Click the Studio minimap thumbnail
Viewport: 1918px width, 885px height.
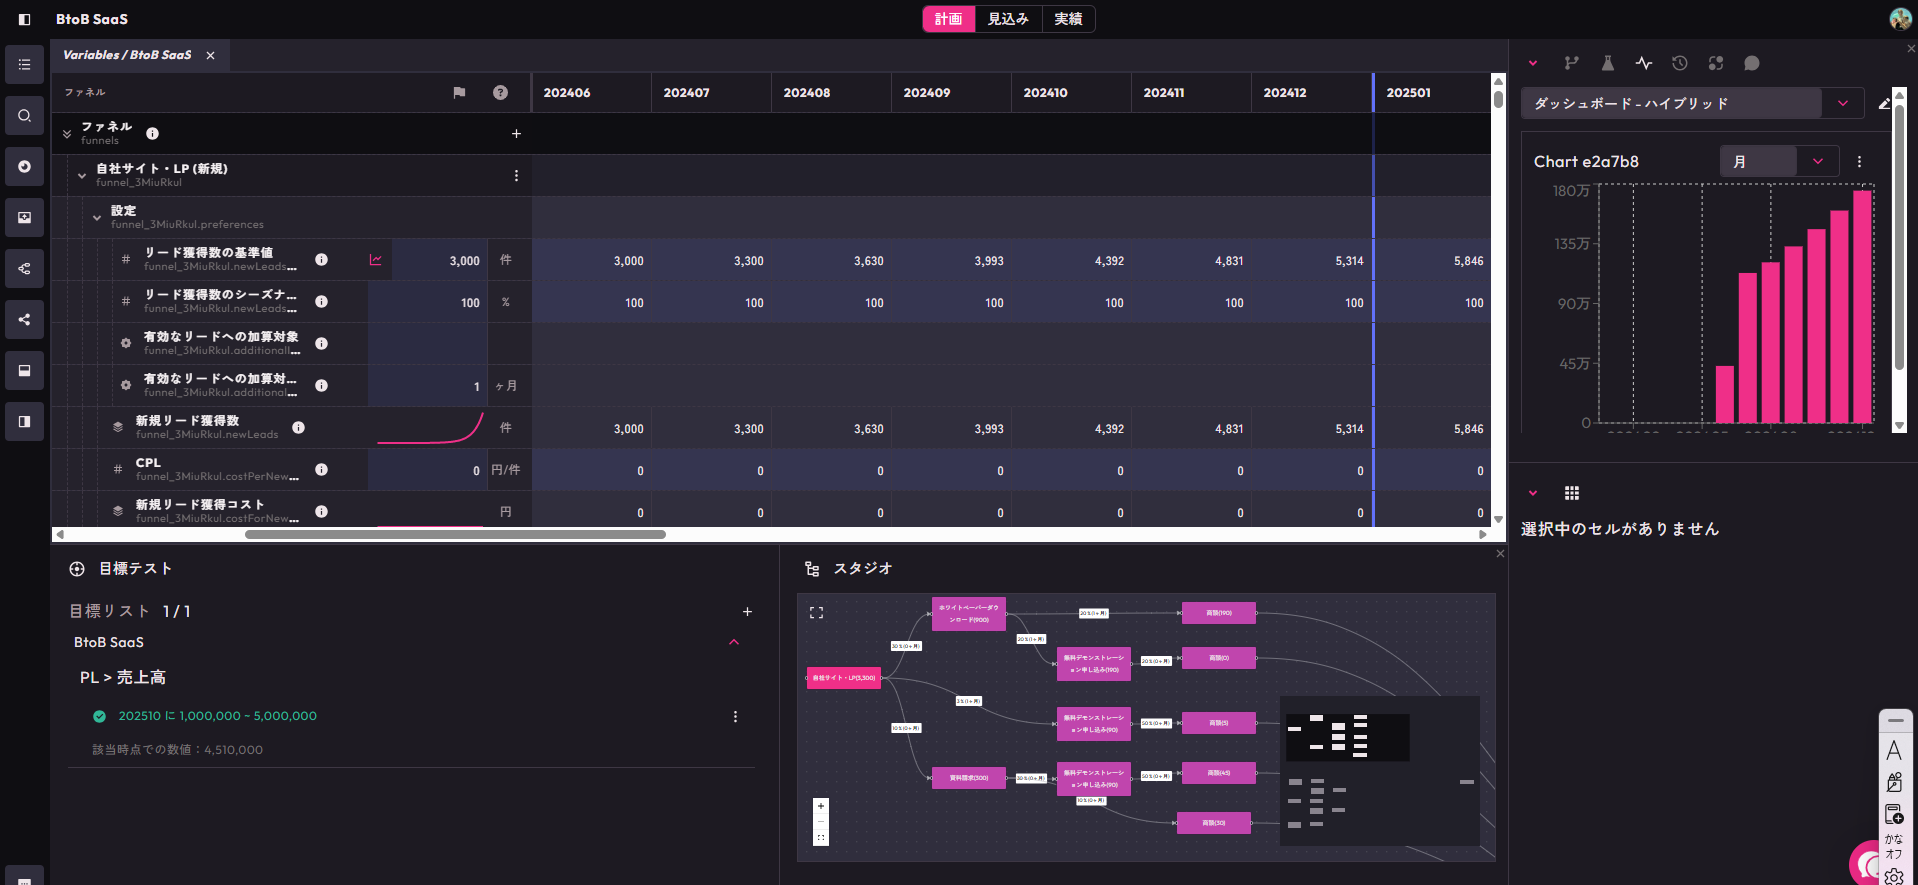click(x=1379, y=771)
